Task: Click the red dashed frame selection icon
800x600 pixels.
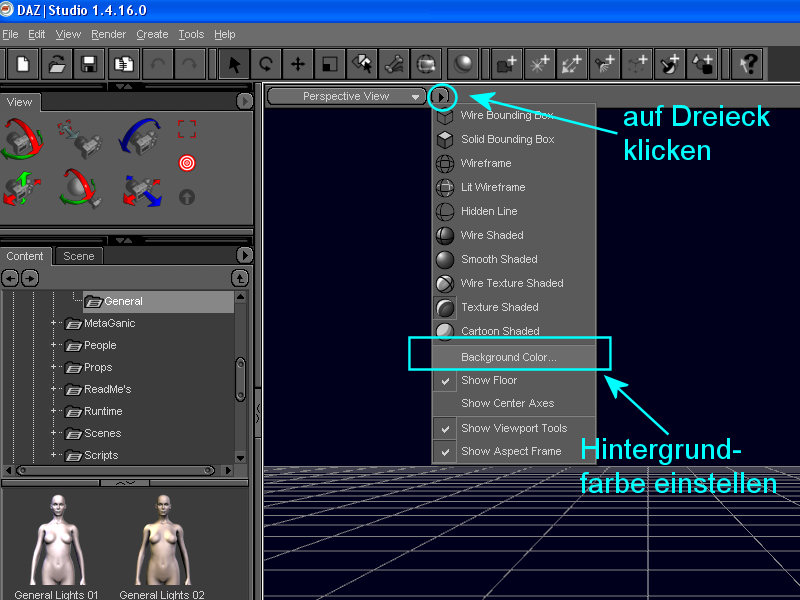Action: pos(187,129)
